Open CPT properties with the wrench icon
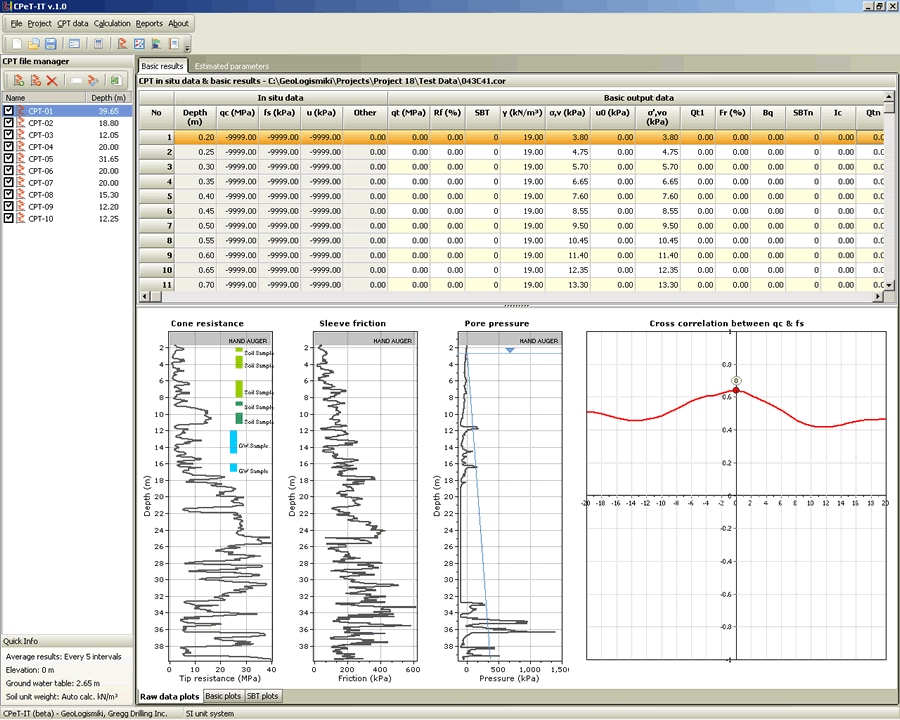 (x=93, y=80)
